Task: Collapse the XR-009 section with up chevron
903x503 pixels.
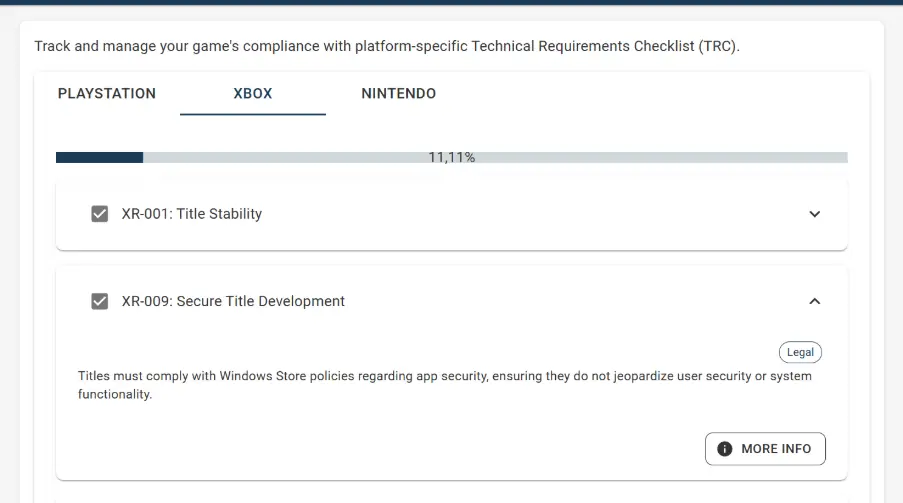Action: click(814, 301)
